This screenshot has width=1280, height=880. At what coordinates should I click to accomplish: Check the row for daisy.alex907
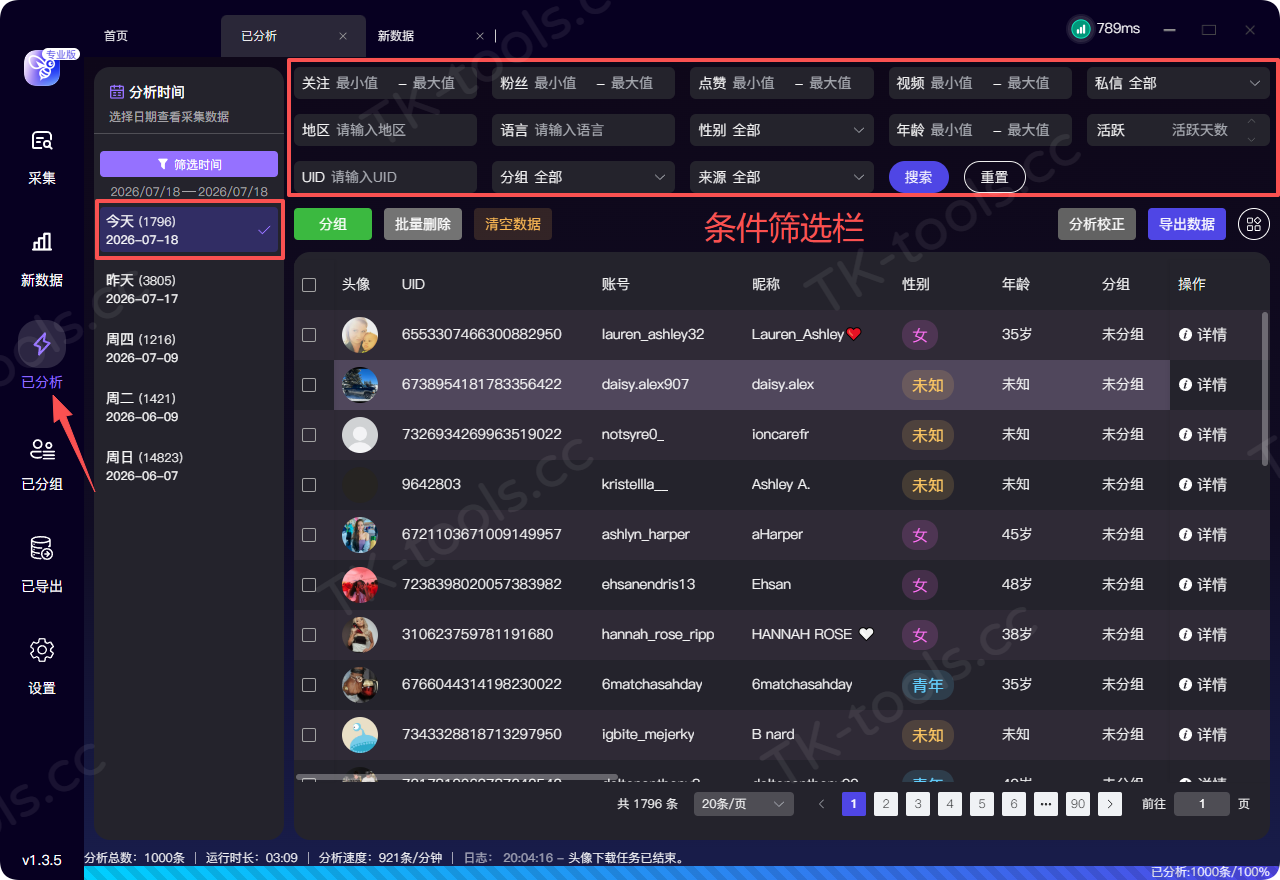309,385
